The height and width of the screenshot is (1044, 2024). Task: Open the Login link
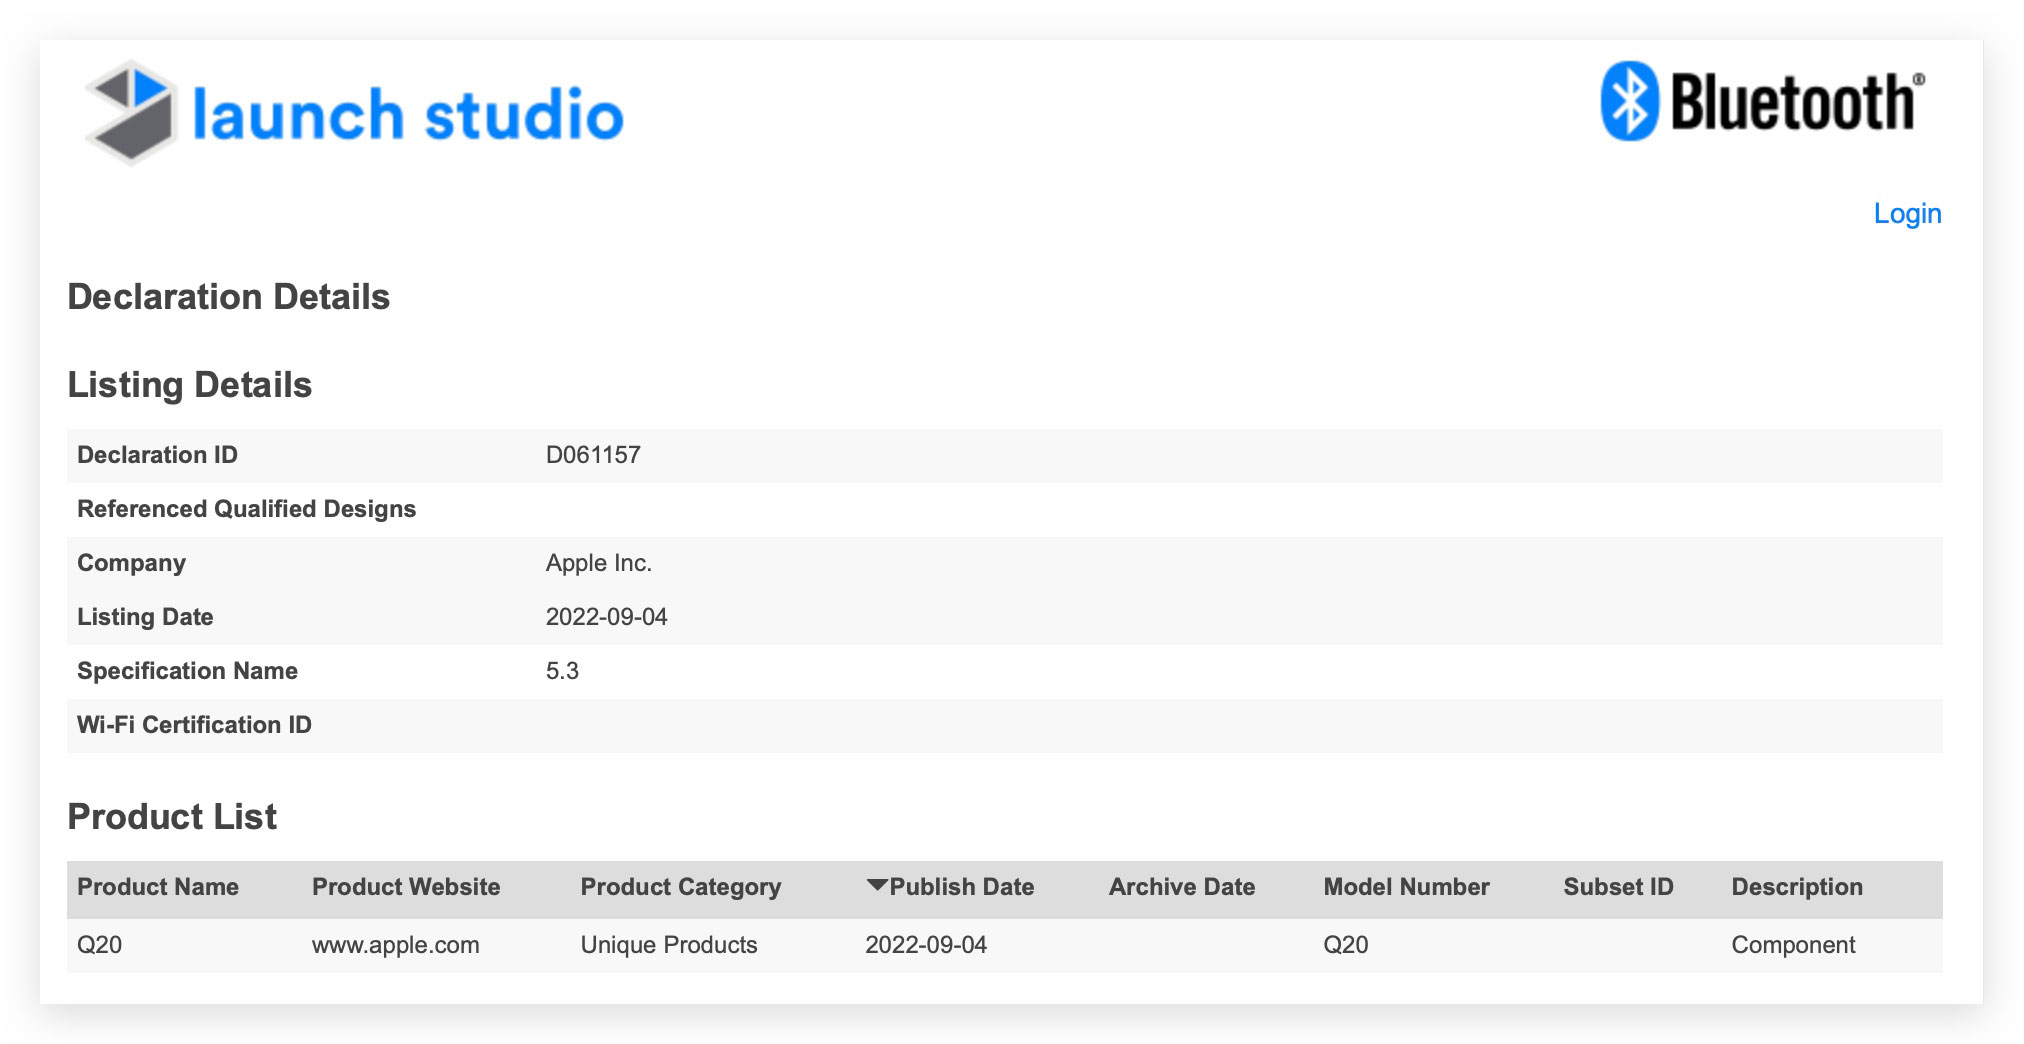pyautogui.click(x=1907, y=213)
